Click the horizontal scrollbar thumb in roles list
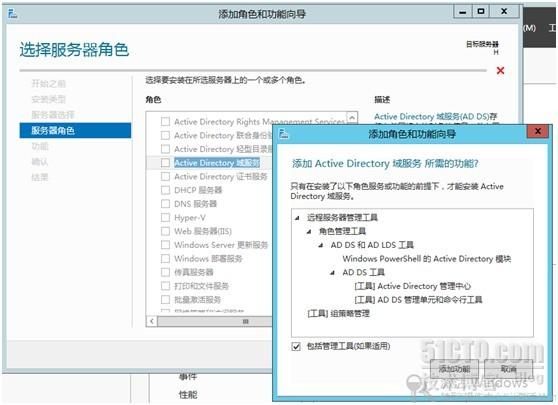Viewport: 558px width, 405px height. (x=214, y=321)
